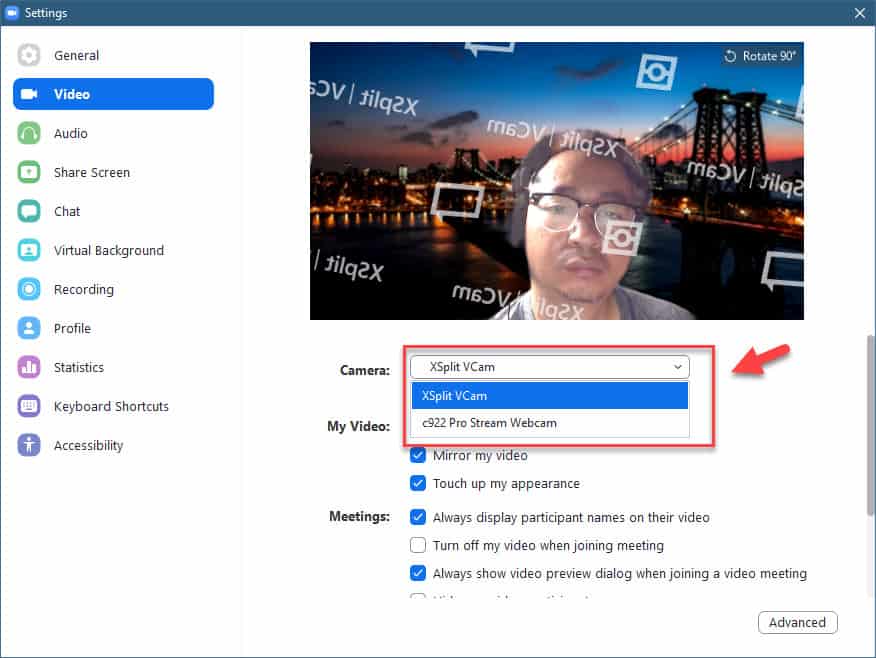Click the Statistics bar chart icon

28,367
